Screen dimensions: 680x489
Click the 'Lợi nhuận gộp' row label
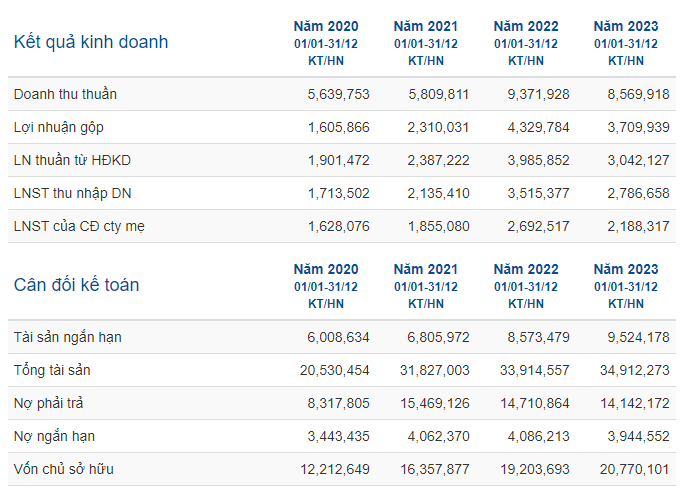tap(59, 127)
